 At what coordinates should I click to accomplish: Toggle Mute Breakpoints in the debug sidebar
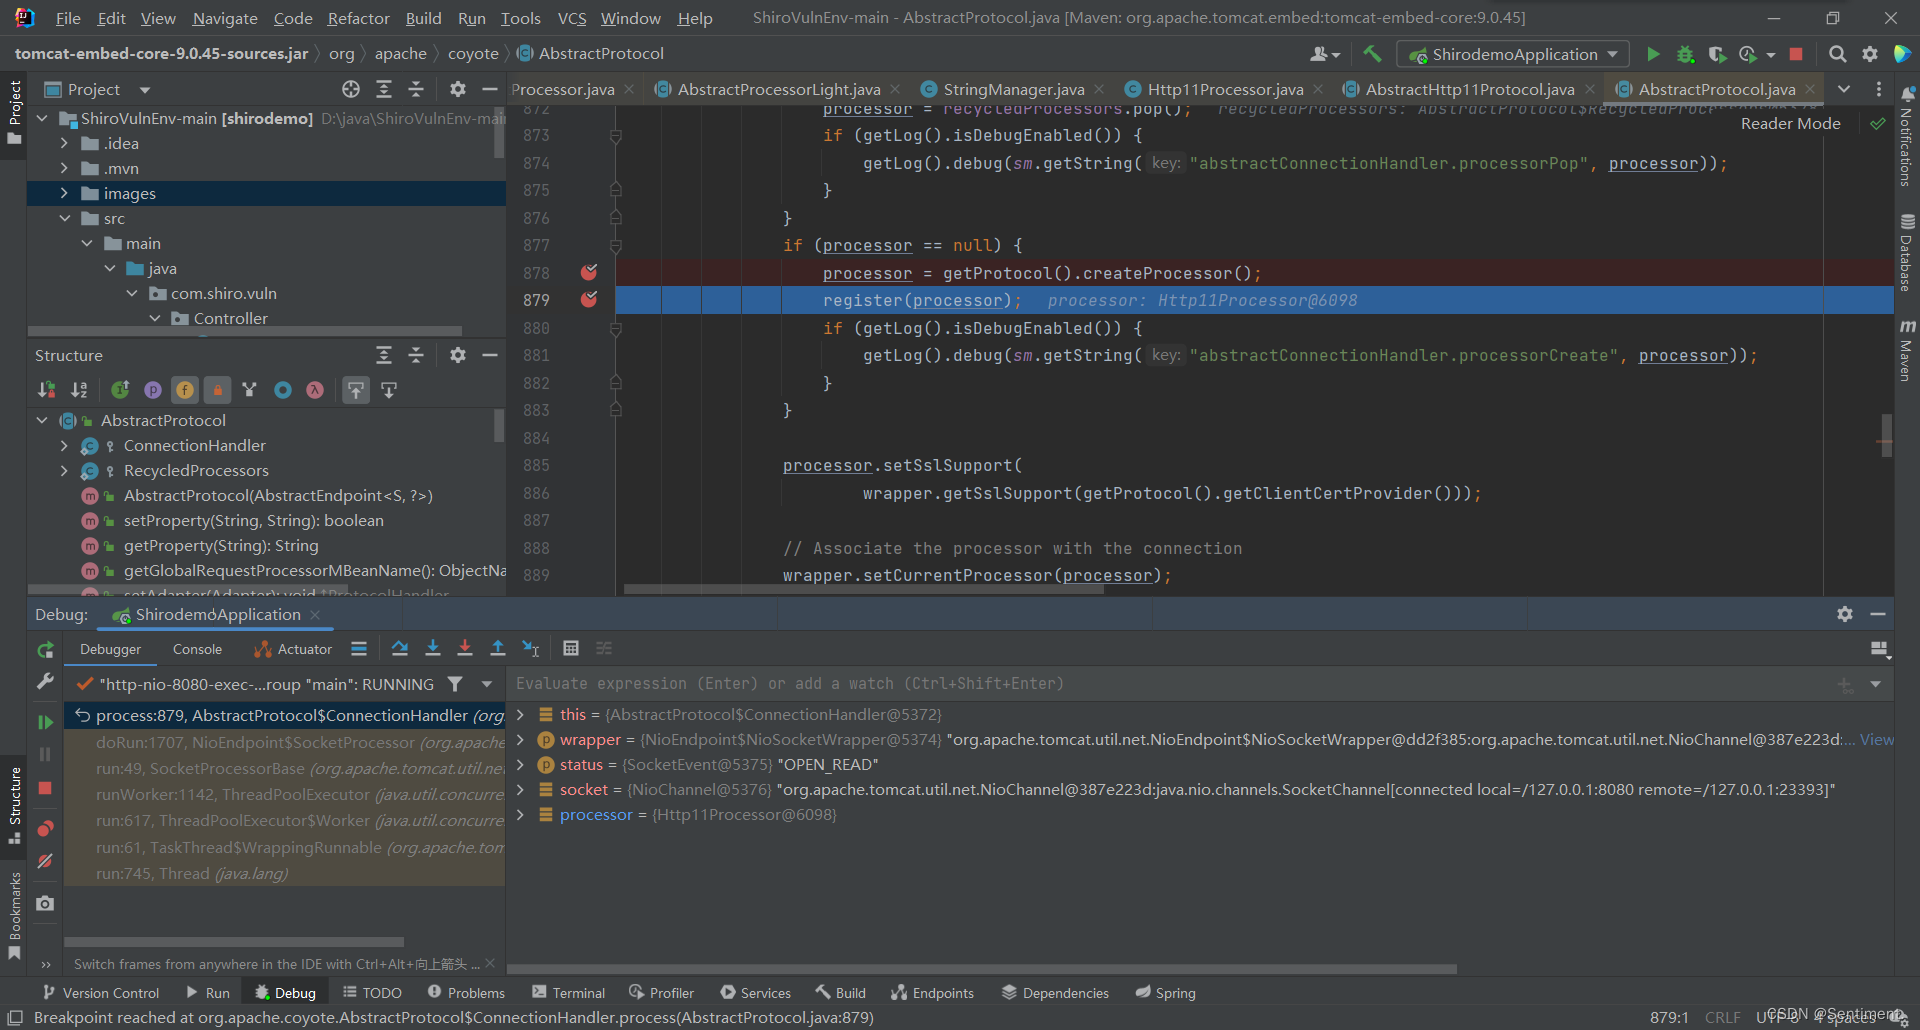[x=45, y=861]
